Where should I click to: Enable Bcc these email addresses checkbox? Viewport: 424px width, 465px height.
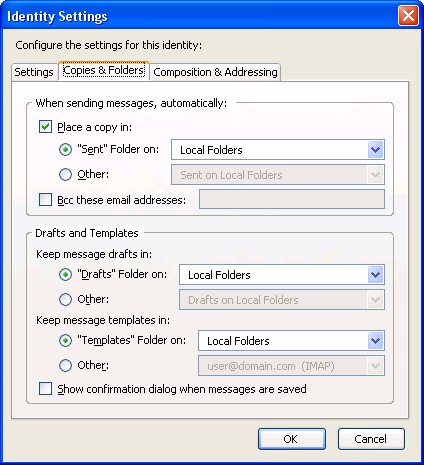[45, 200]
